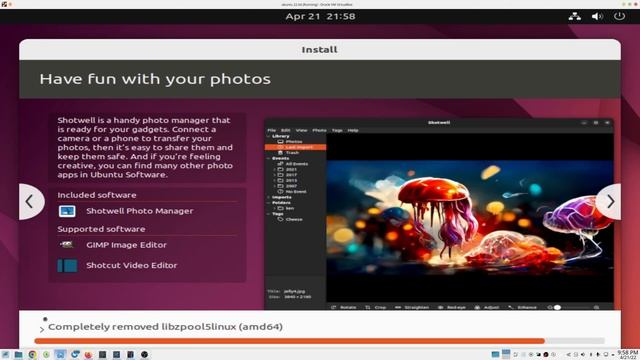Open File Explorer from the Windows taskbar
The height and width of the screenshot is (360, 640).
click(x=18, y=354)
